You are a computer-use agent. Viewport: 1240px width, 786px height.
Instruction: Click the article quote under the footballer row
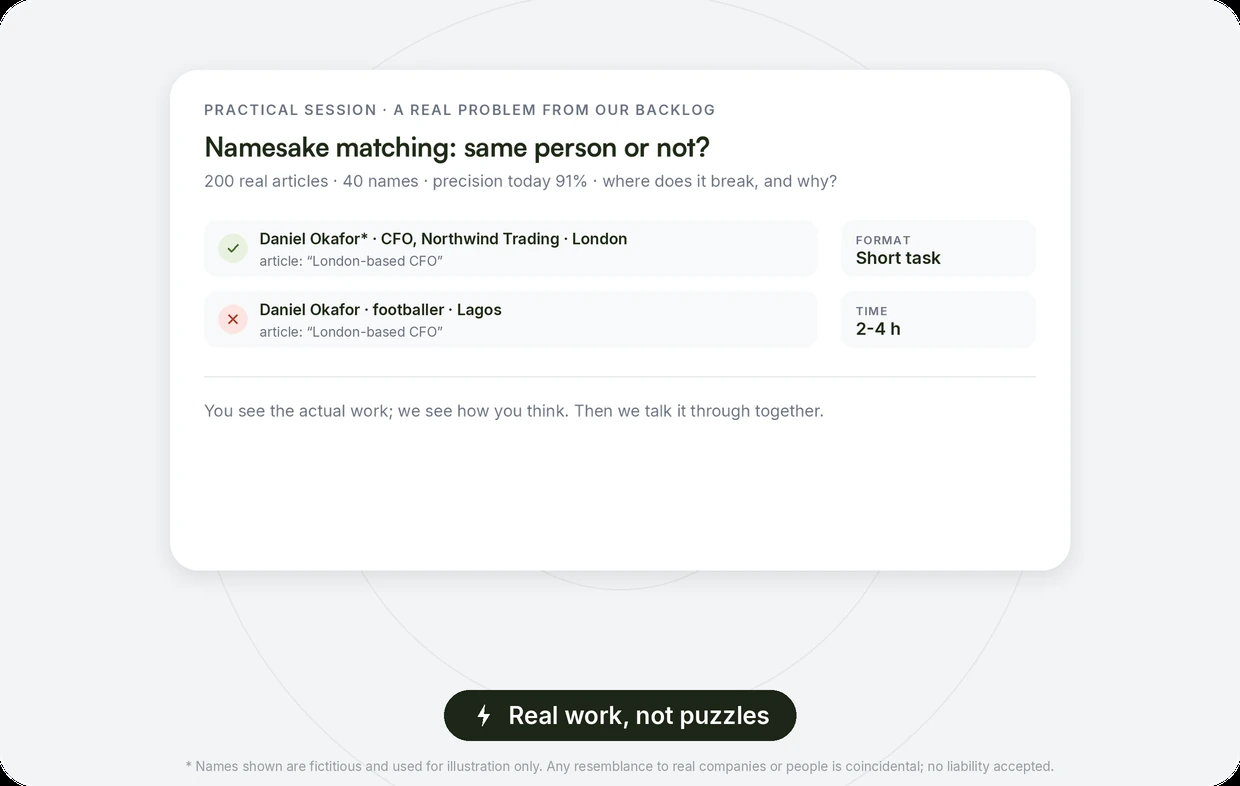tap(351, 332)
